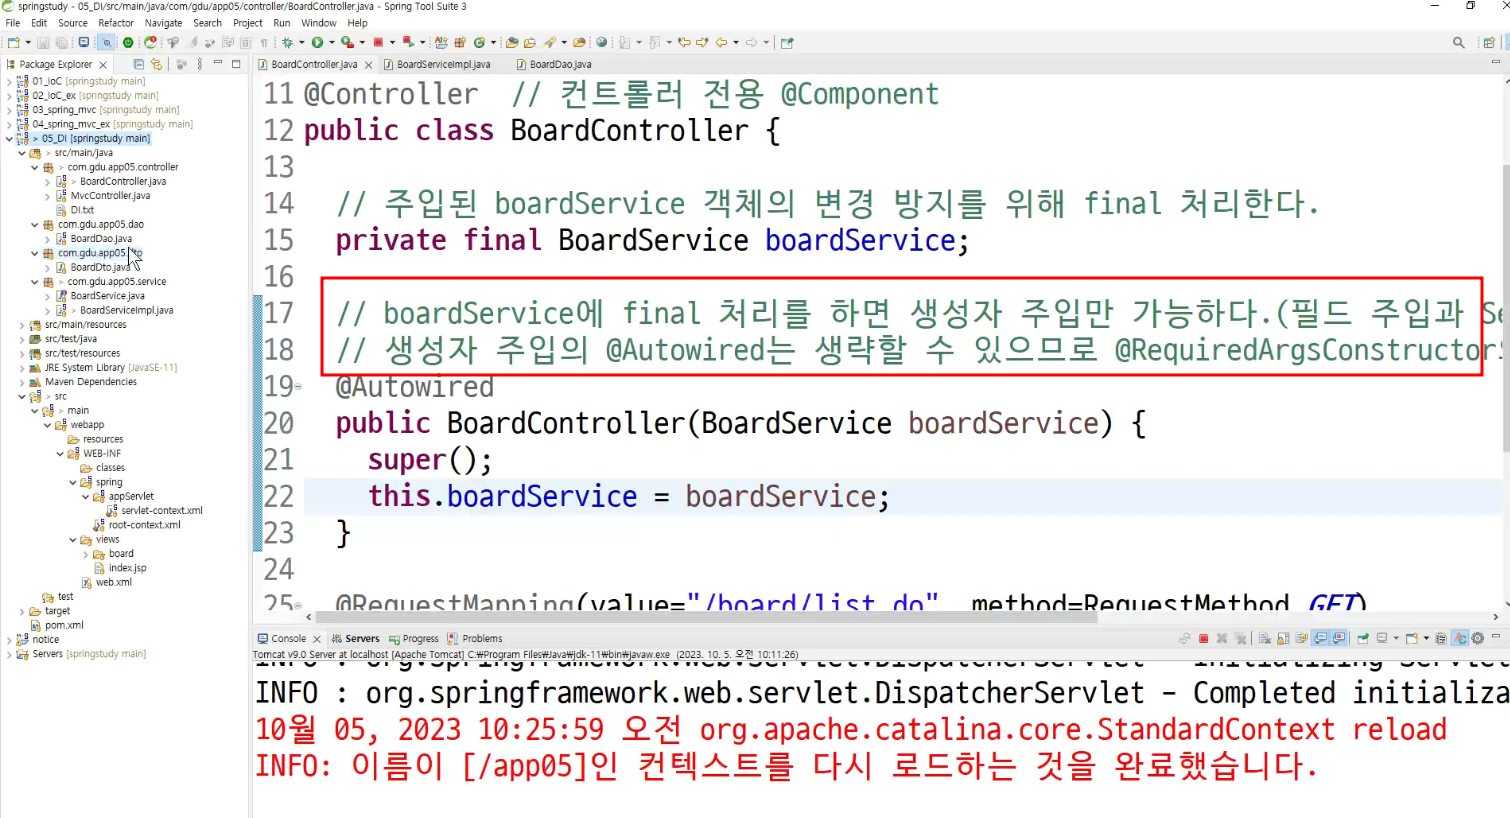Open the Project menu
This screenshot has height=818, width=1510.
(247, 22)
